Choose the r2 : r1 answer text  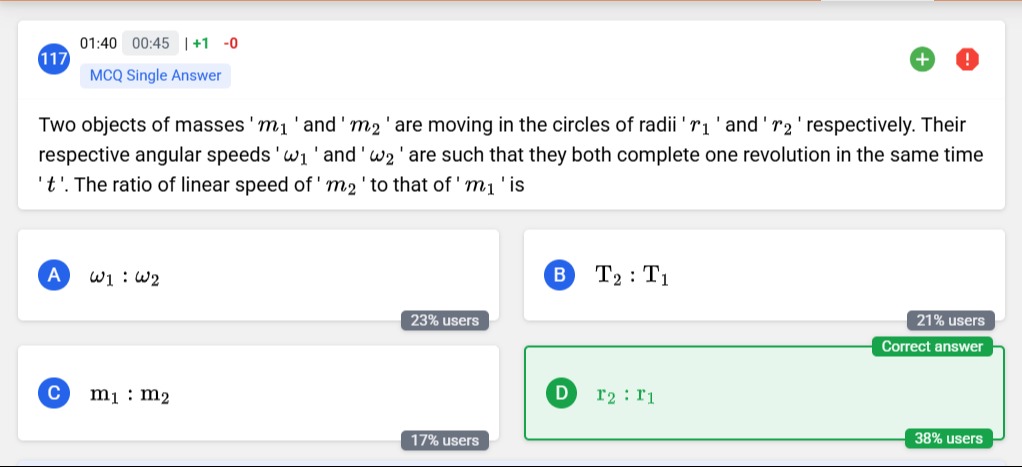(x=626, y=395)
